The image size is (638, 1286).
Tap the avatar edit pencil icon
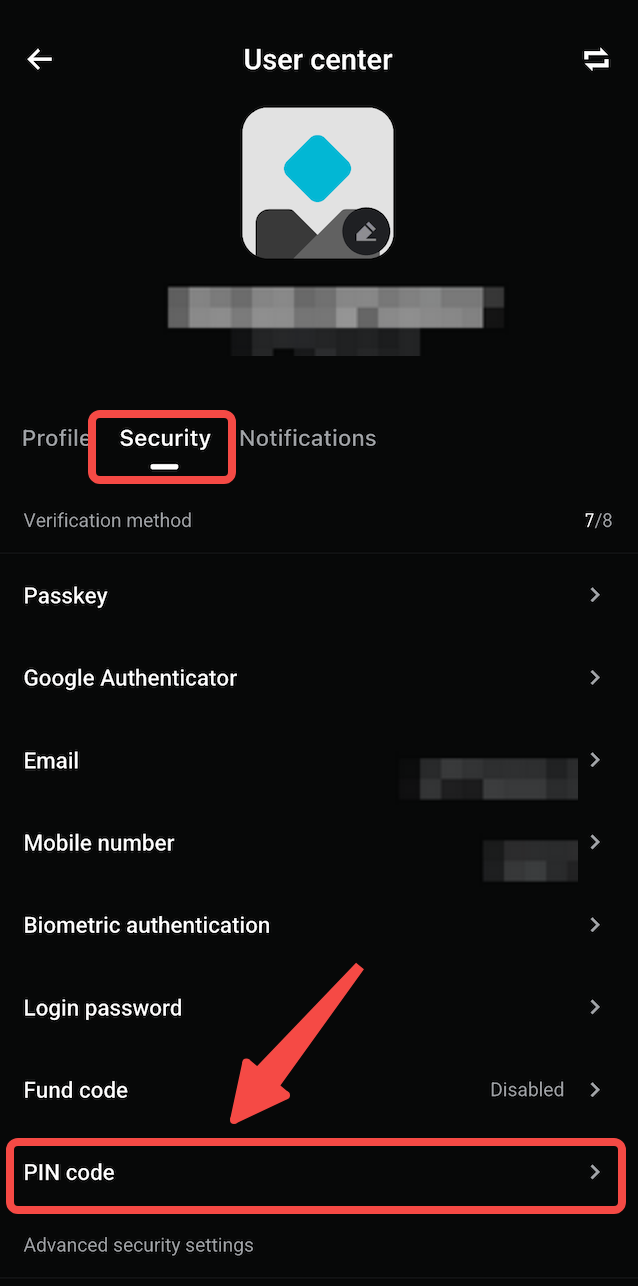point(368,231)
